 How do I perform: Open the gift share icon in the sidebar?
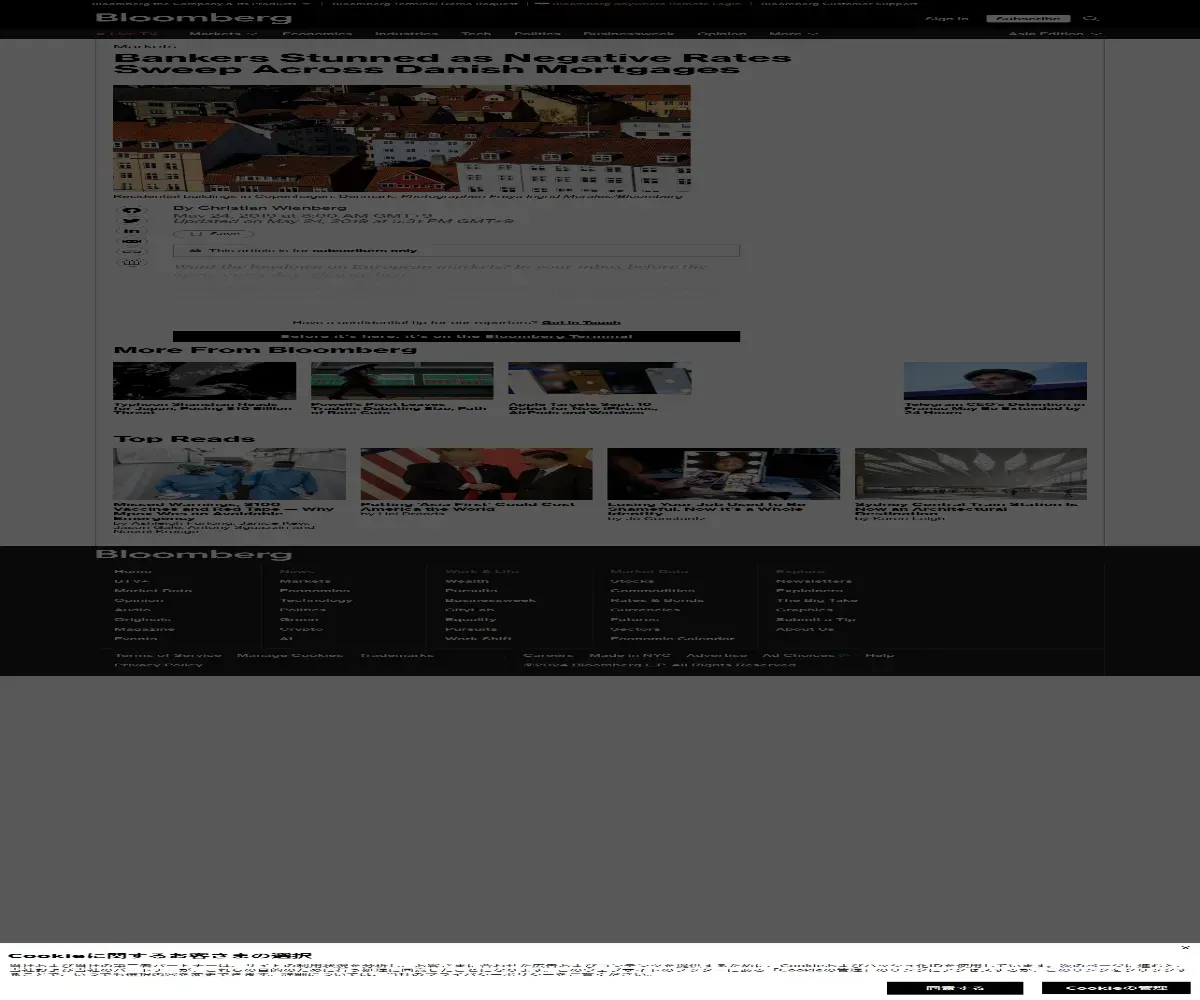tap(131, 262)
